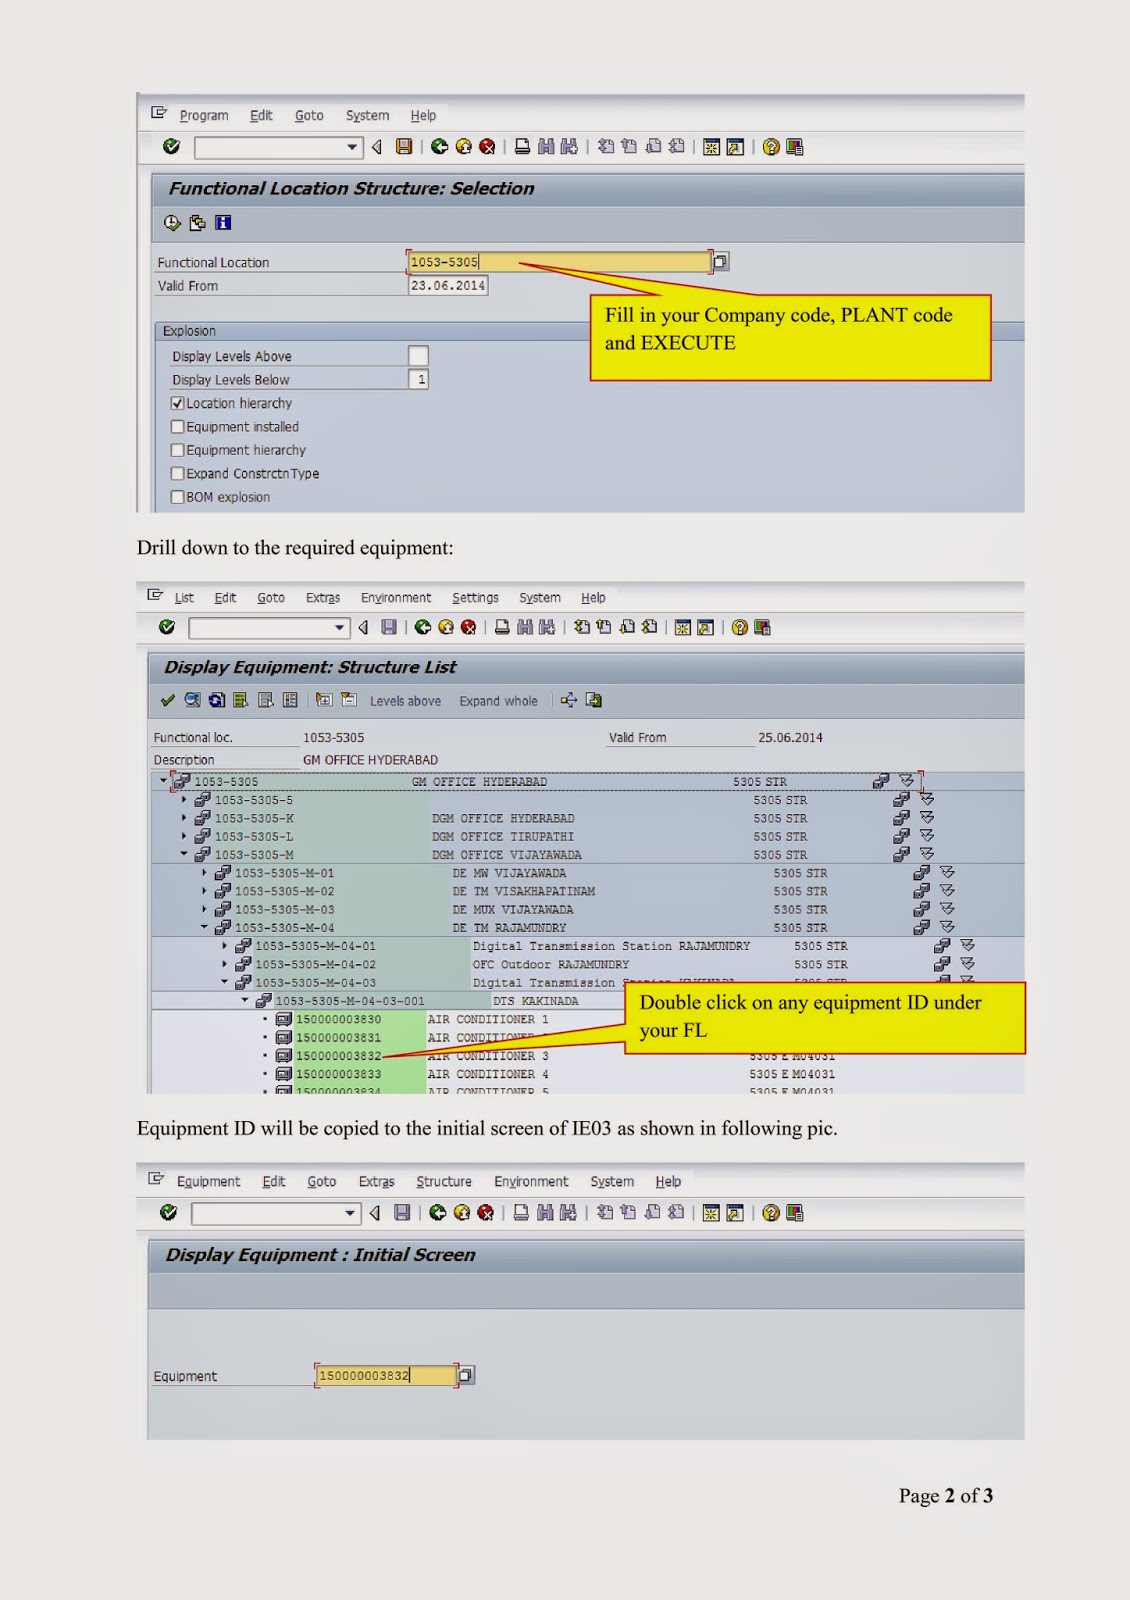Image resolution: width=1130 pixels, height=1600 pixels.
Task: Click green Enter checkmark in Selection screen toolbar
Action: pyautogui.click(x=172, y=147)
